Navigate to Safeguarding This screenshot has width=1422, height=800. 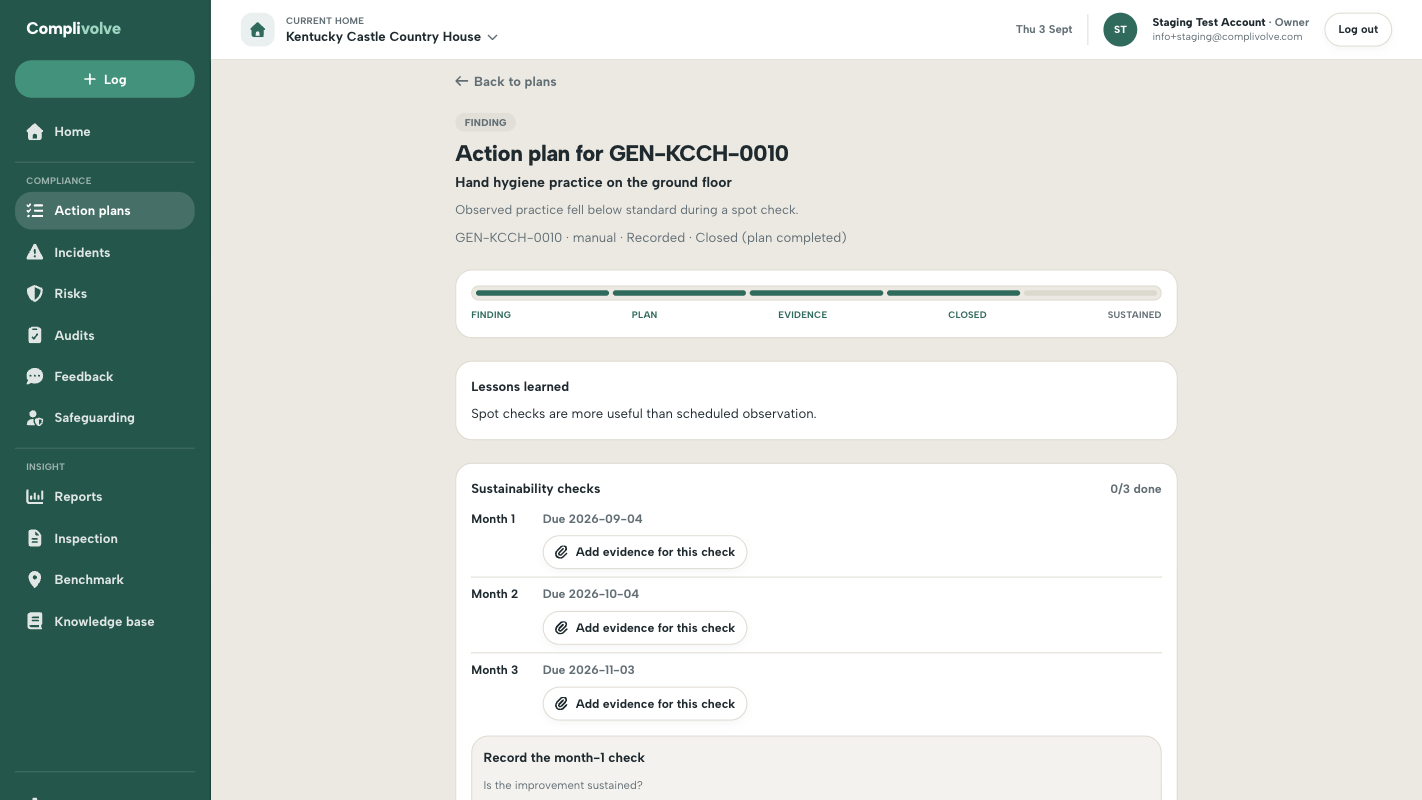pyautogui.click(x=105, y=418)
